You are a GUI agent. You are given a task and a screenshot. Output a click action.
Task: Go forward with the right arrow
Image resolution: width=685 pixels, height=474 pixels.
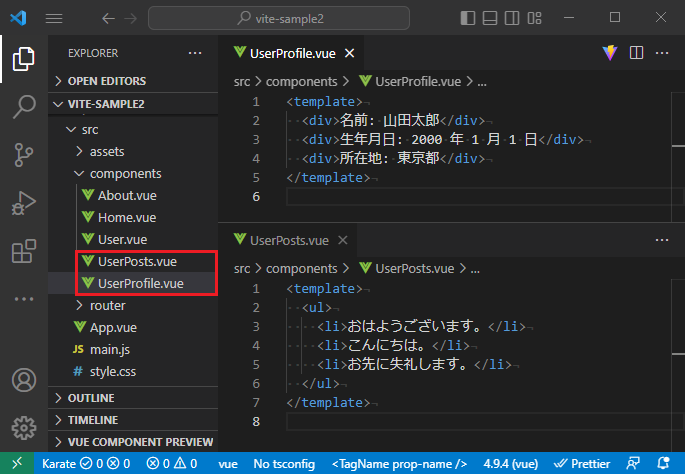pyautogui.click(x=130, y=18)
